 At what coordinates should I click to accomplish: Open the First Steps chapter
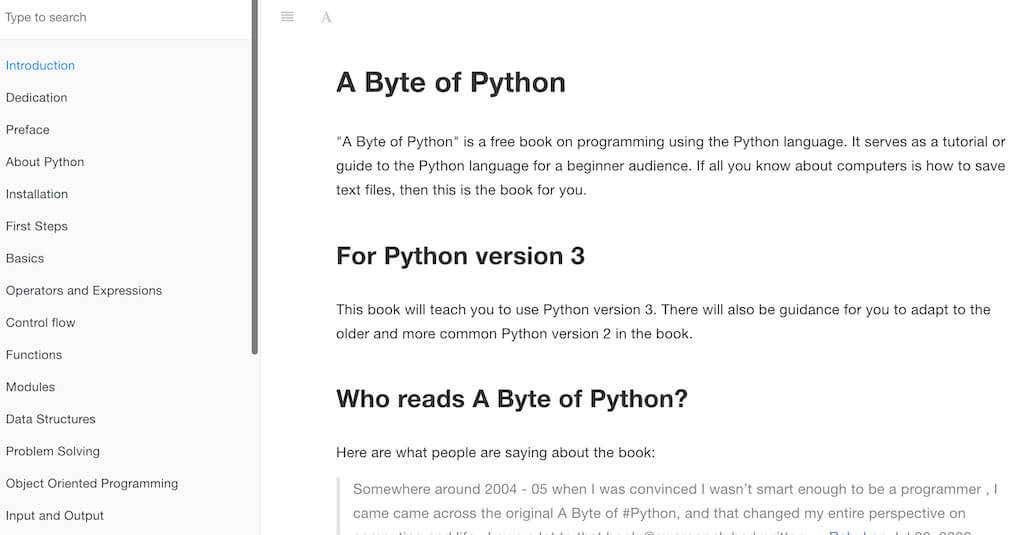click(37, 226)
